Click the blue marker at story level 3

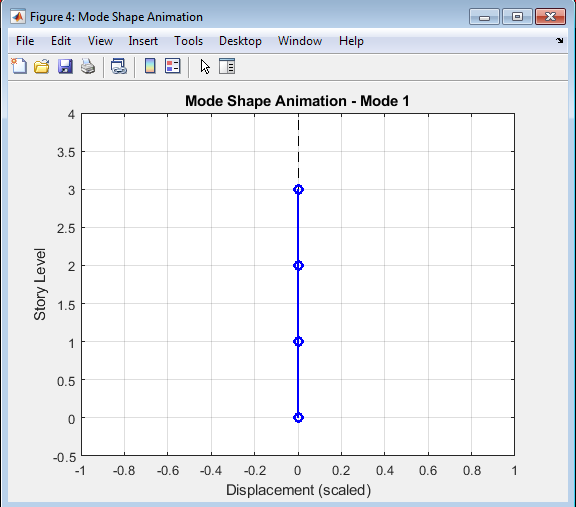click(298, 190)
